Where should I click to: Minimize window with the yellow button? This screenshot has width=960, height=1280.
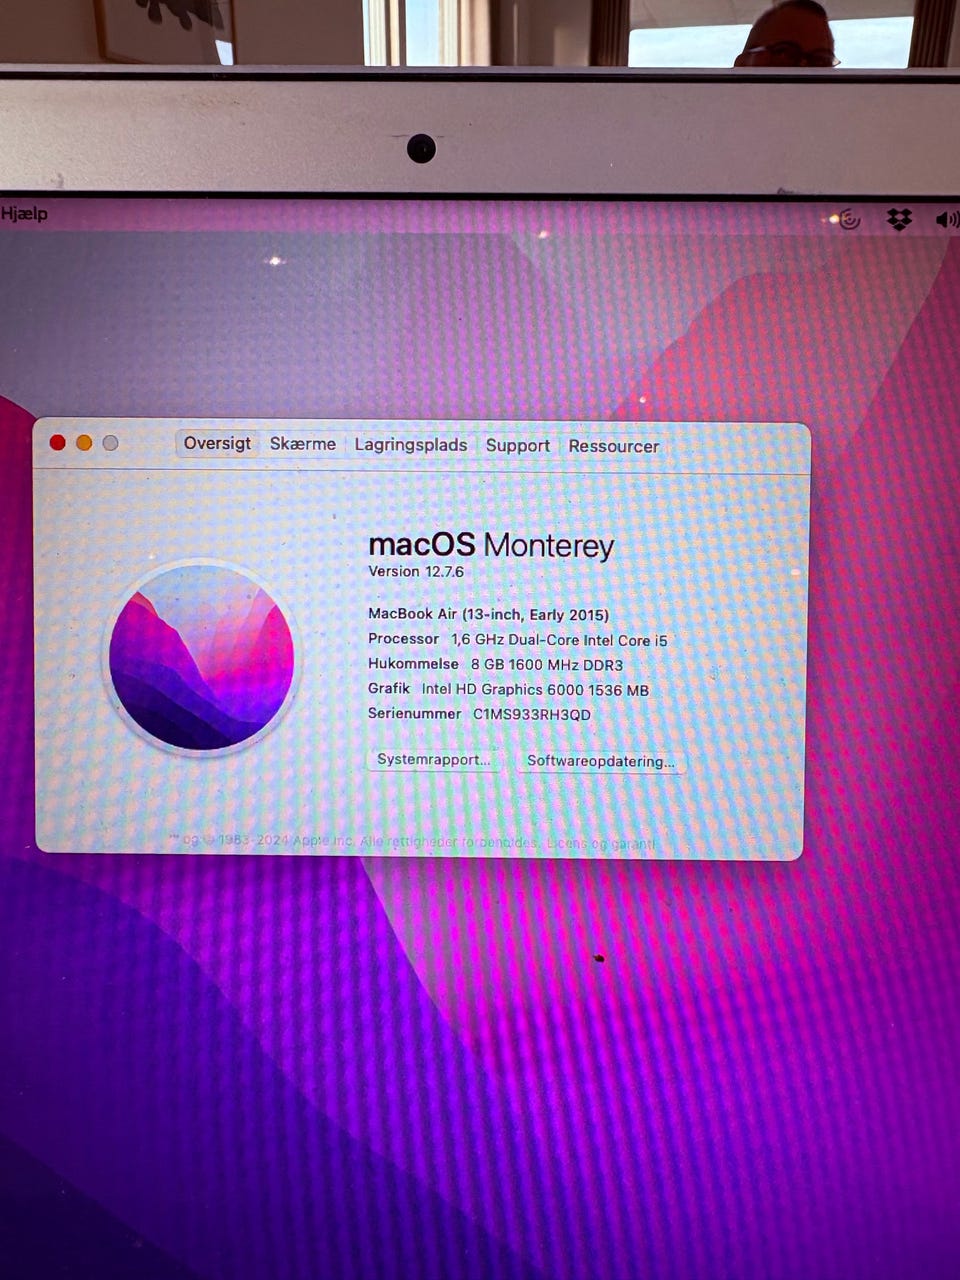click(84, 442)
